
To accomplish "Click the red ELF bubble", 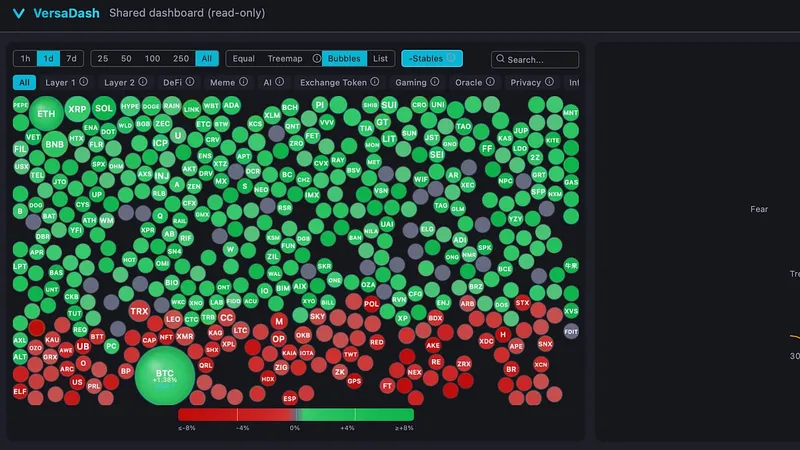I will (20, 391).
